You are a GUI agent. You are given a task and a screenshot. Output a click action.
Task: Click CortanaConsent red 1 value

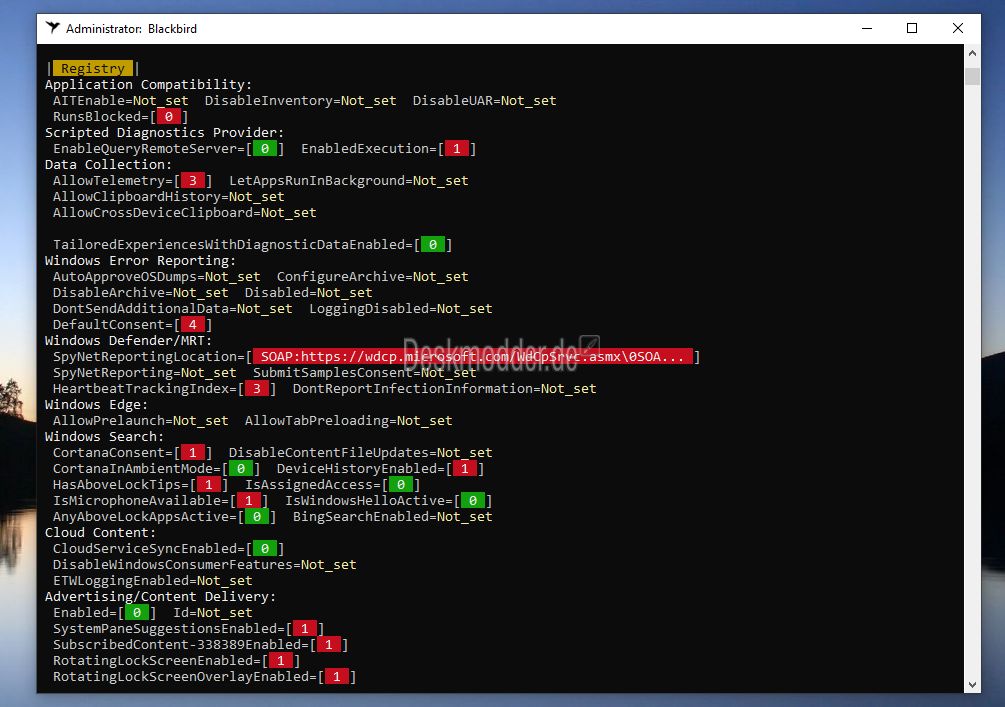pyautogui.click(x=192, y=453)
